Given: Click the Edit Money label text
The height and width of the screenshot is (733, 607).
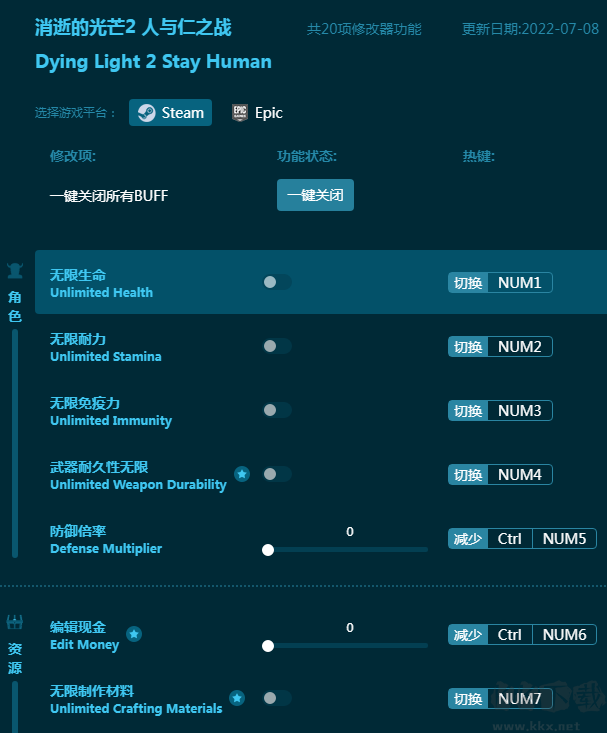Looking at the screenshot, I should [x=85, y=645].
